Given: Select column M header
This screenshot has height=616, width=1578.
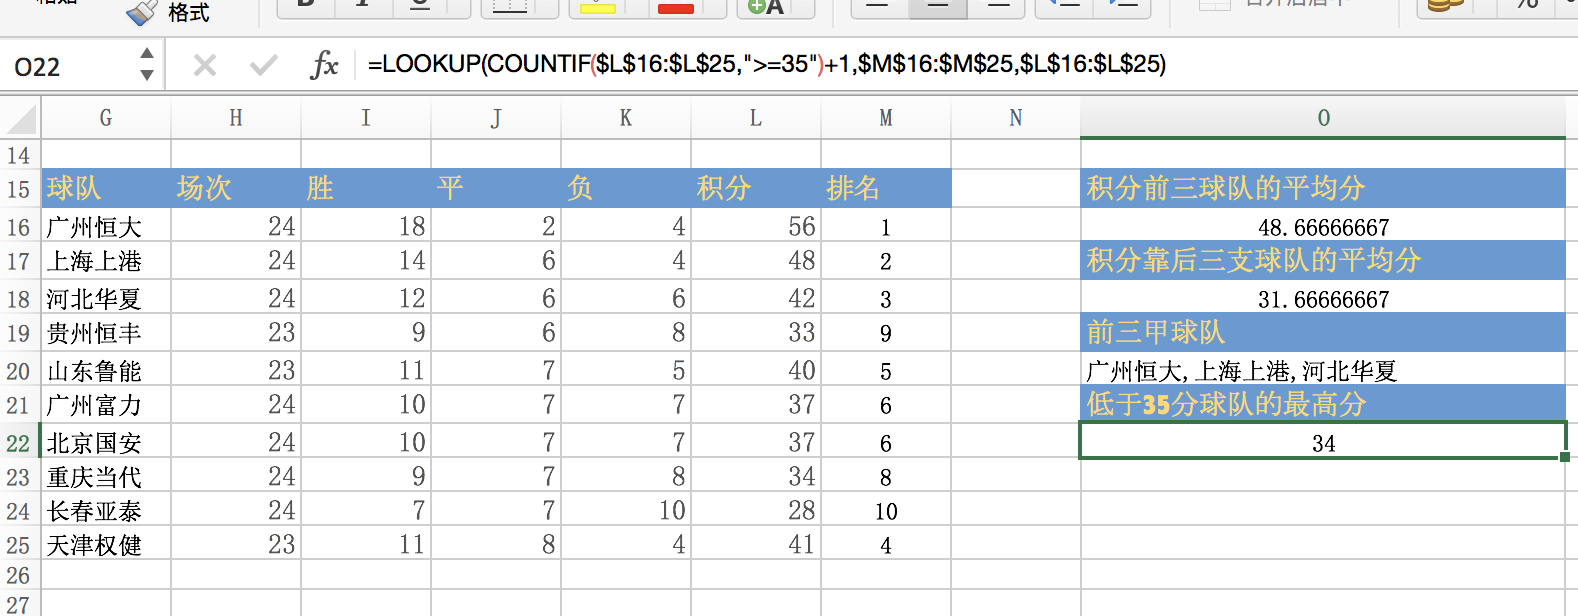Looking at the screenshot, I should click(886, 118).
